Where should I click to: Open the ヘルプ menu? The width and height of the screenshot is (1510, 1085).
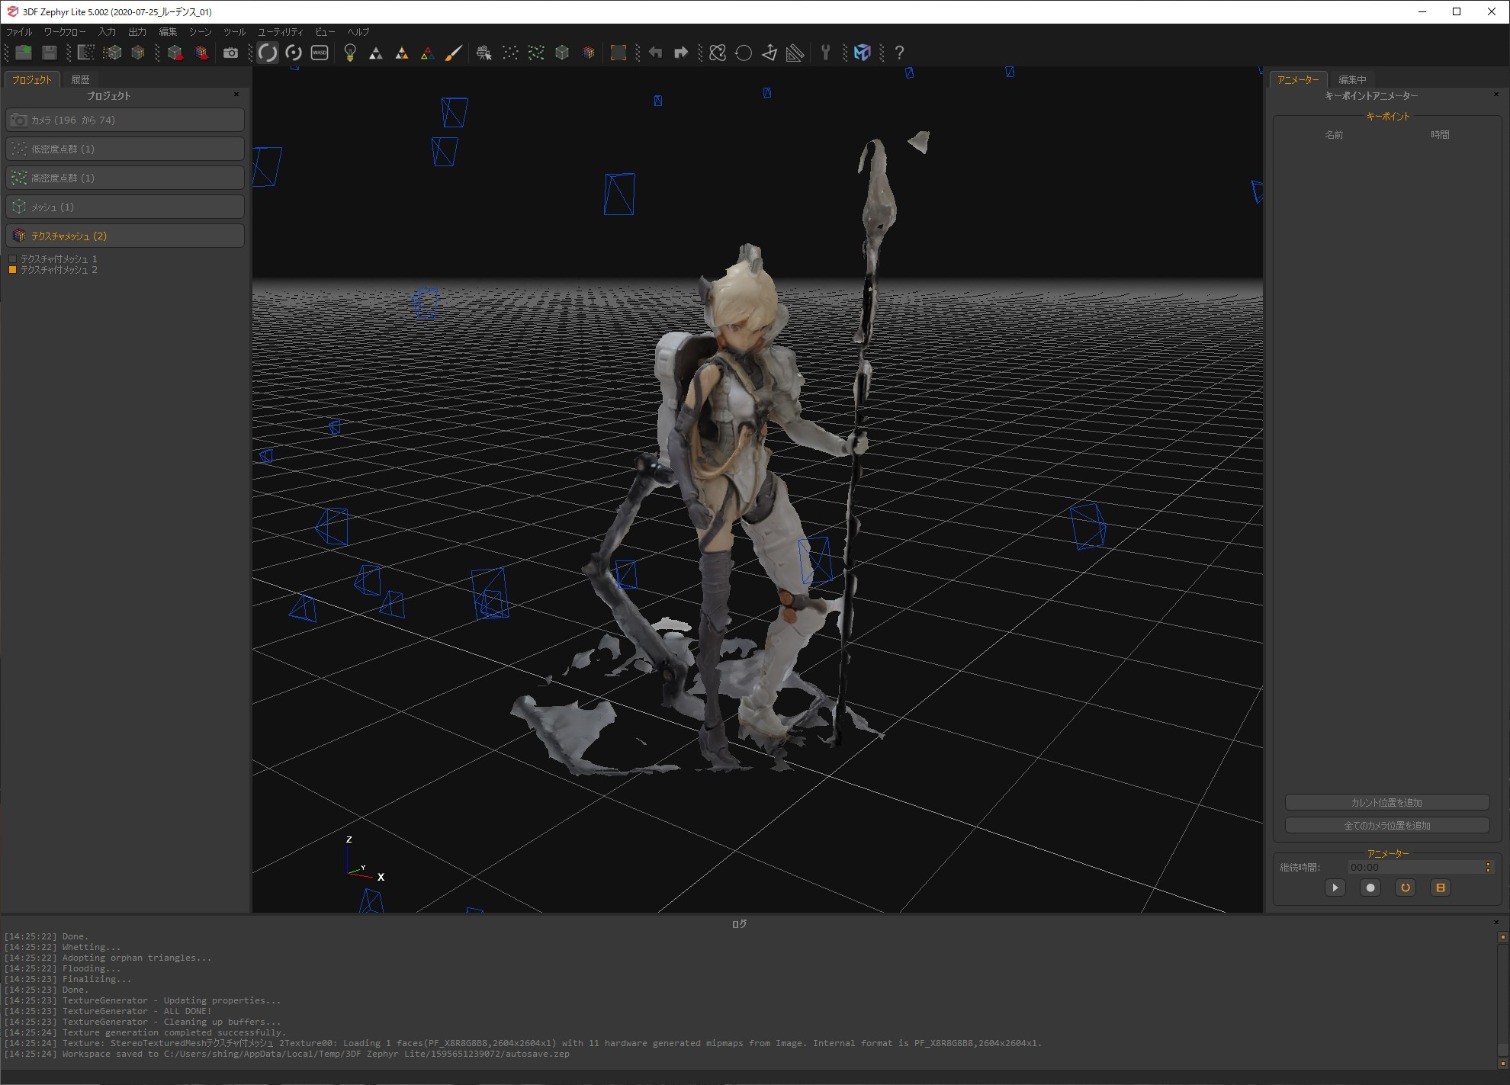coord(358,32)
